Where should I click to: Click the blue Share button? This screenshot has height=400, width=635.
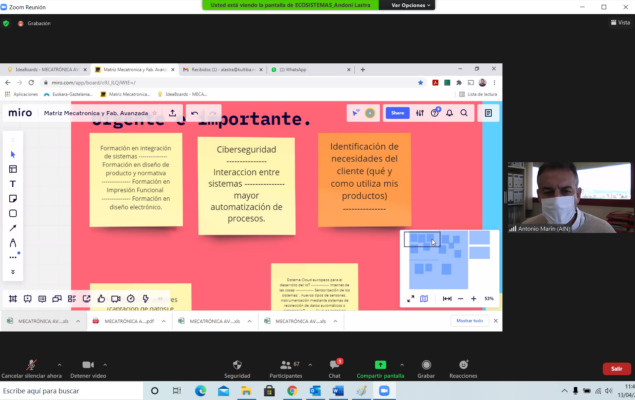tap(398, 113)
